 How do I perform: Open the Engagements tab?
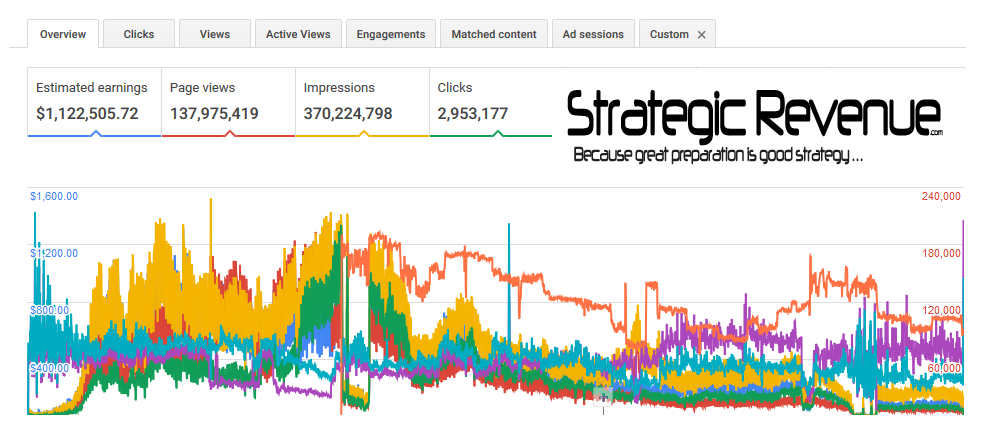click(391, 34)
